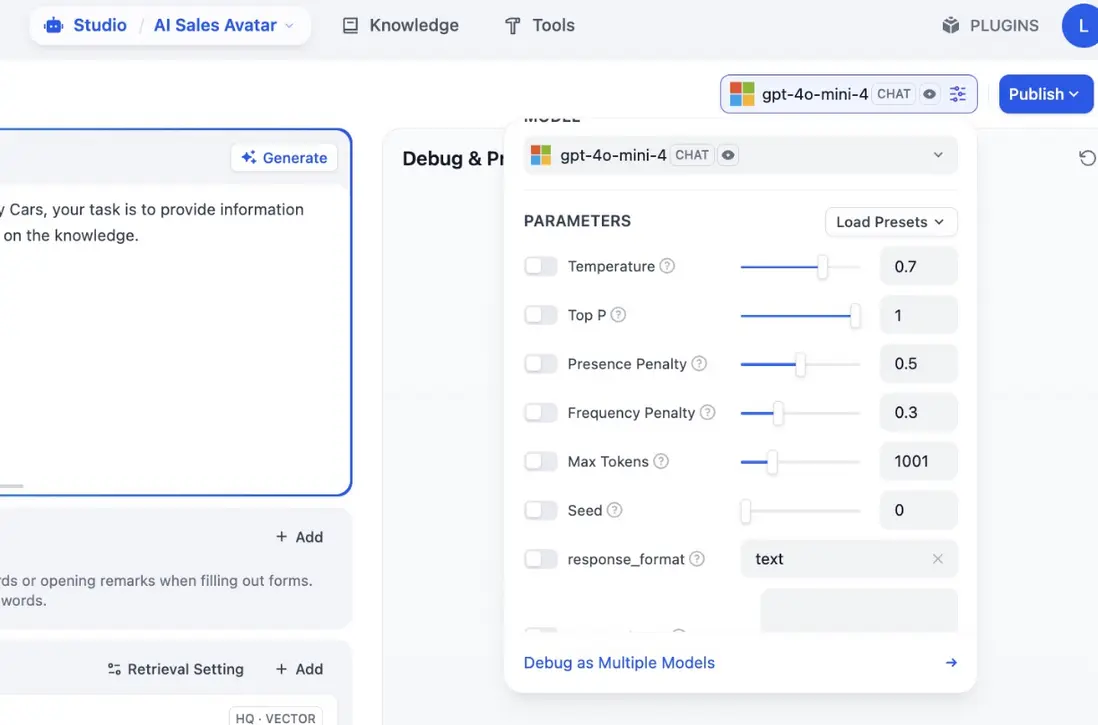Viewport: 1098px width, 725px height.
Task: Click the eye vision icon in header model chip
Action: point(929,94)
